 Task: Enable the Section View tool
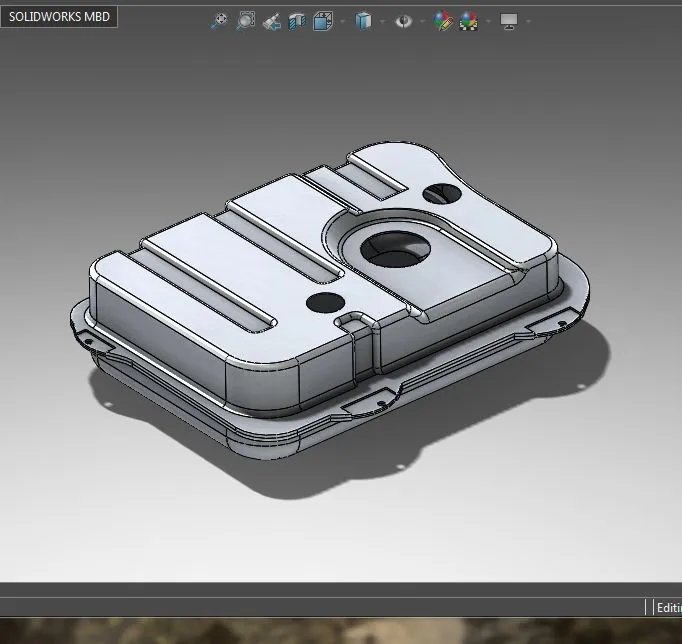coord(297,21)
